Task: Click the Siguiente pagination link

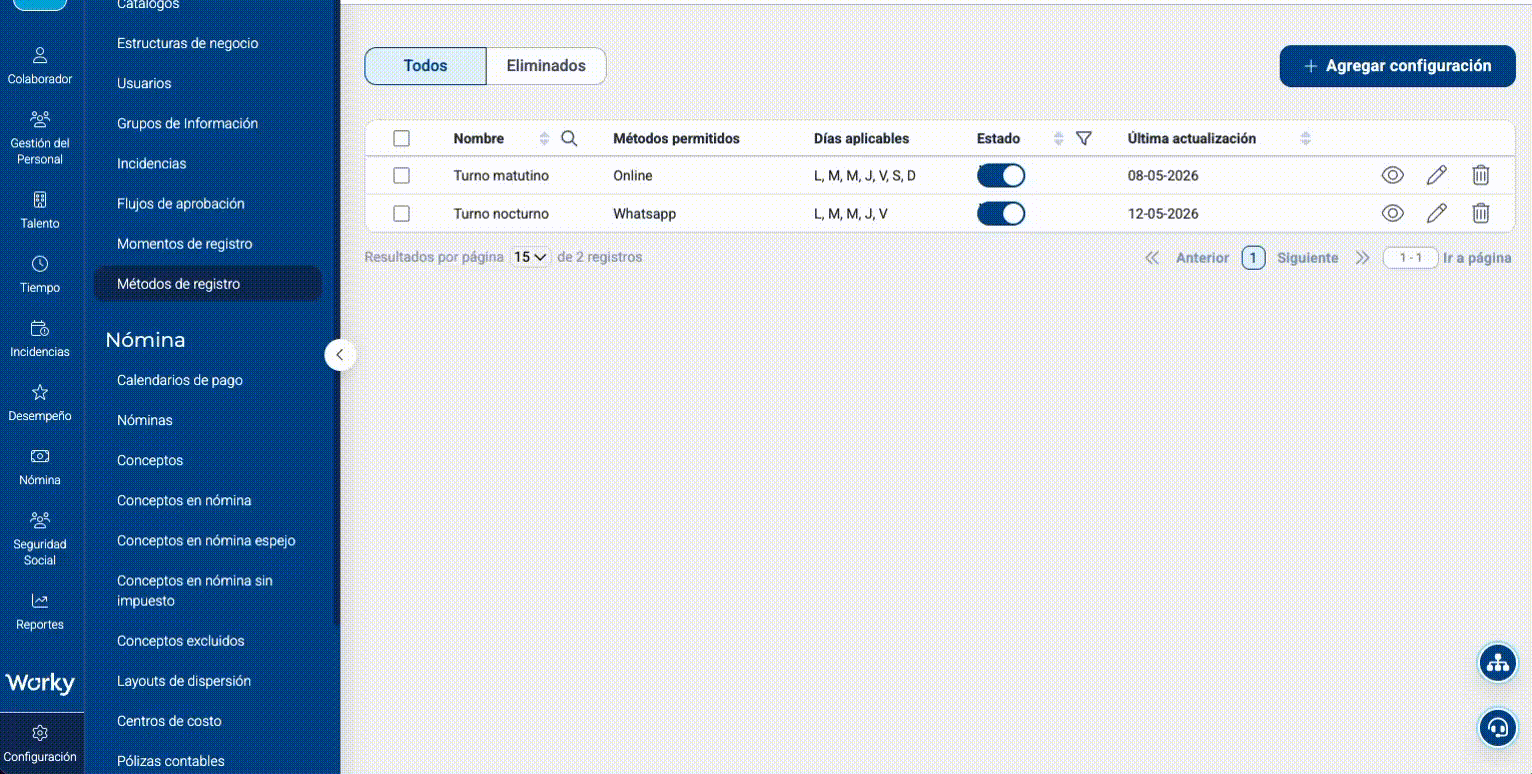Action: (x=1307, y=258)
